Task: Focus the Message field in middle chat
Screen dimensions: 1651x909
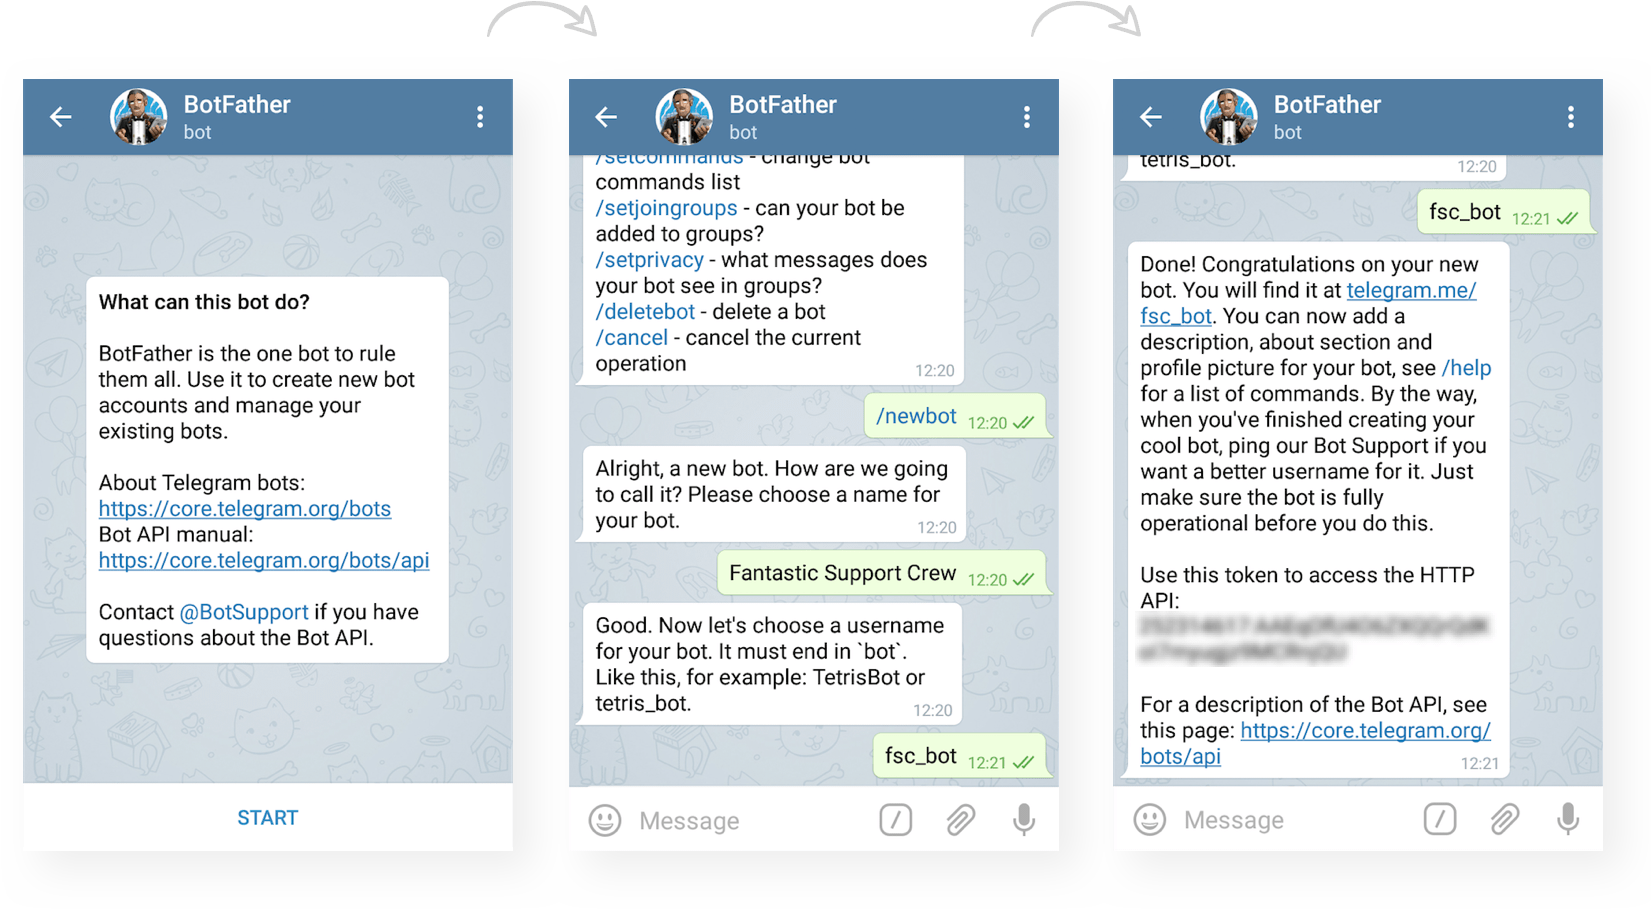Action: (750, 821)
